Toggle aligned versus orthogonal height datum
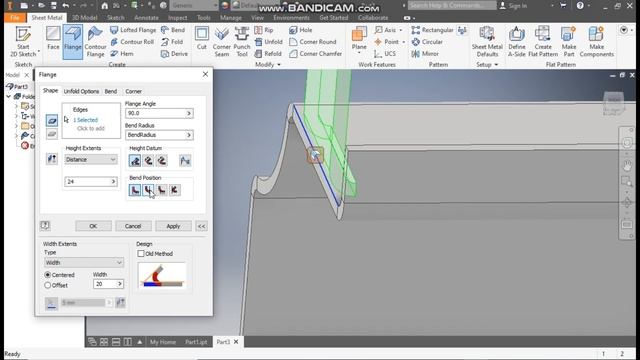640x360 pixels. 185,160
